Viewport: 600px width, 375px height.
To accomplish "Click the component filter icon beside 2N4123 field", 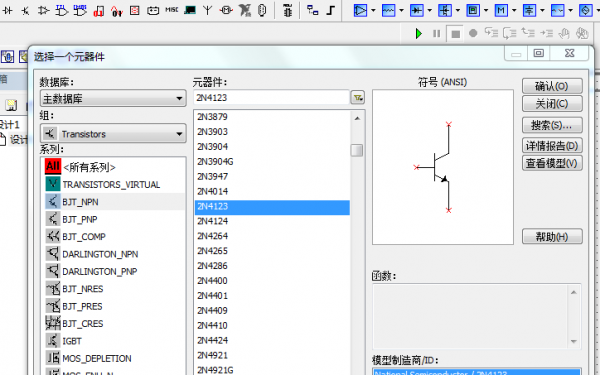I will pos(358,98).
